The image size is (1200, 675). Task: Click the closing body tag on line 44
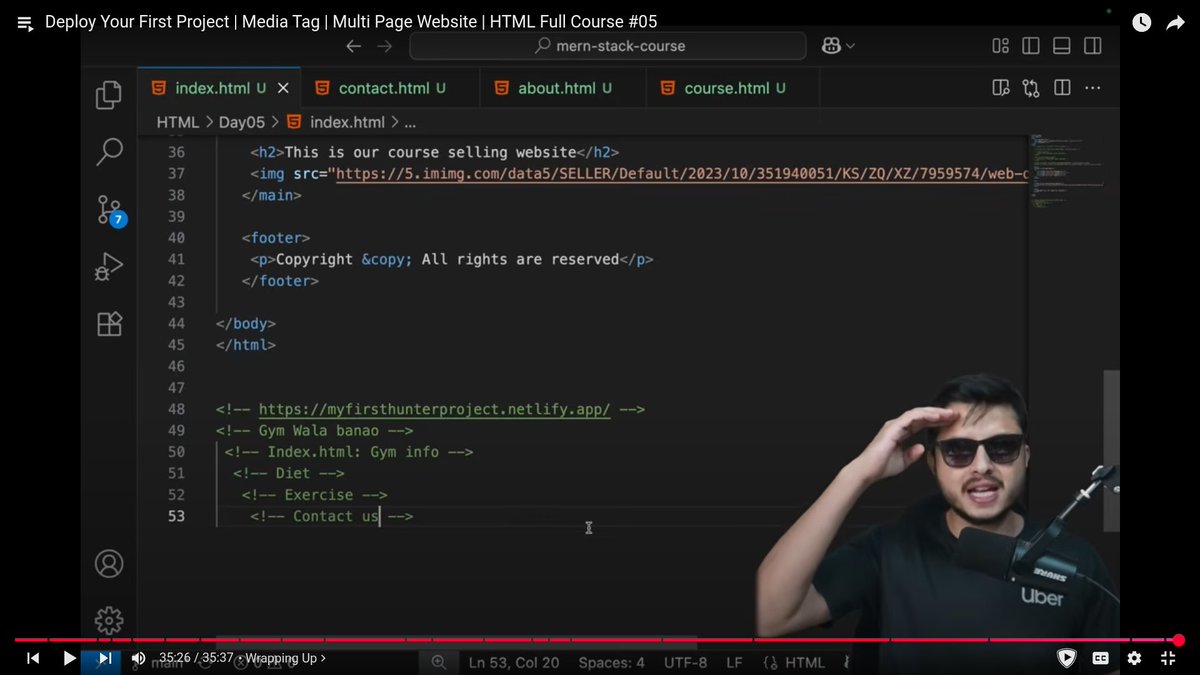246,323
